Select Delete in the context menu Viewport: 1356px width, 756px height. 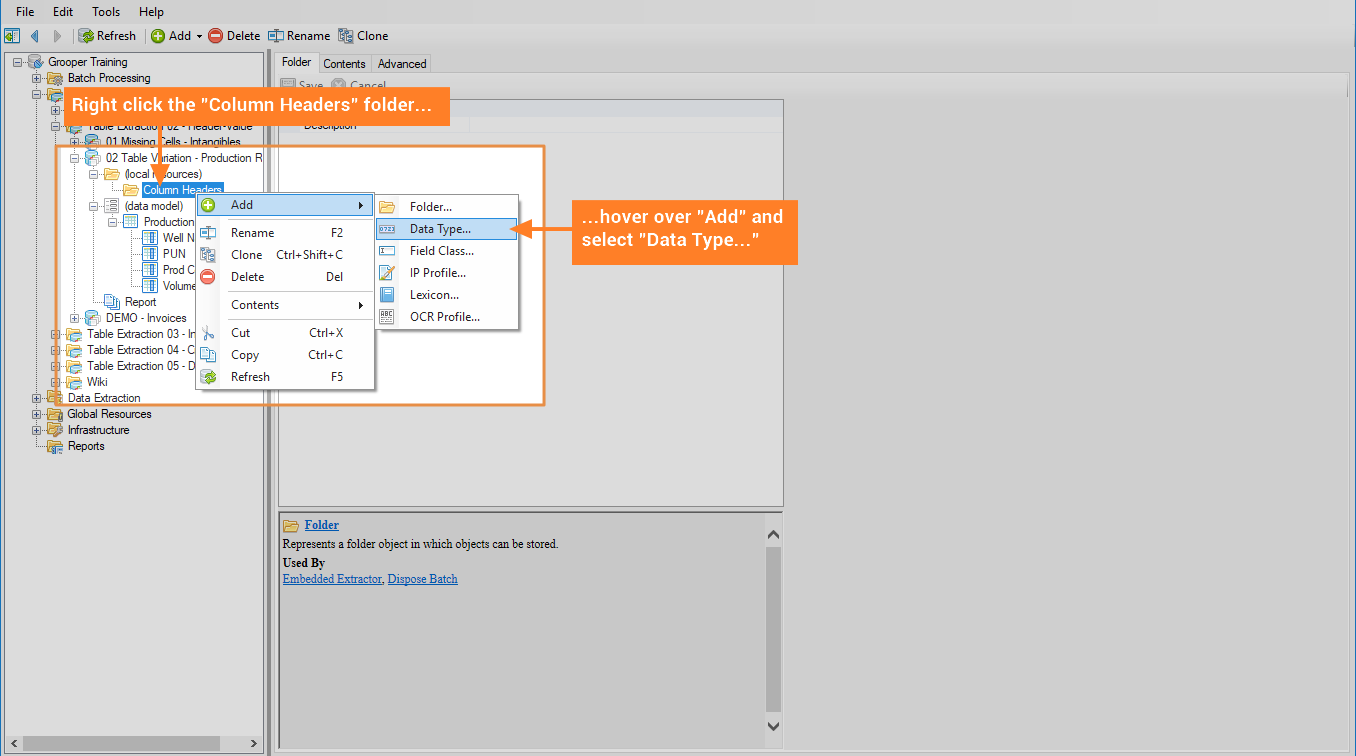coord(285,277)
